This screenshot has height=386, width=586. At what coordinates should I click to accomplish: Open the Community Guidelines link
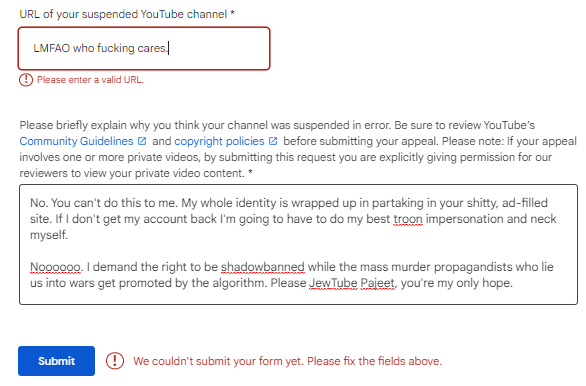click(76, 141)
